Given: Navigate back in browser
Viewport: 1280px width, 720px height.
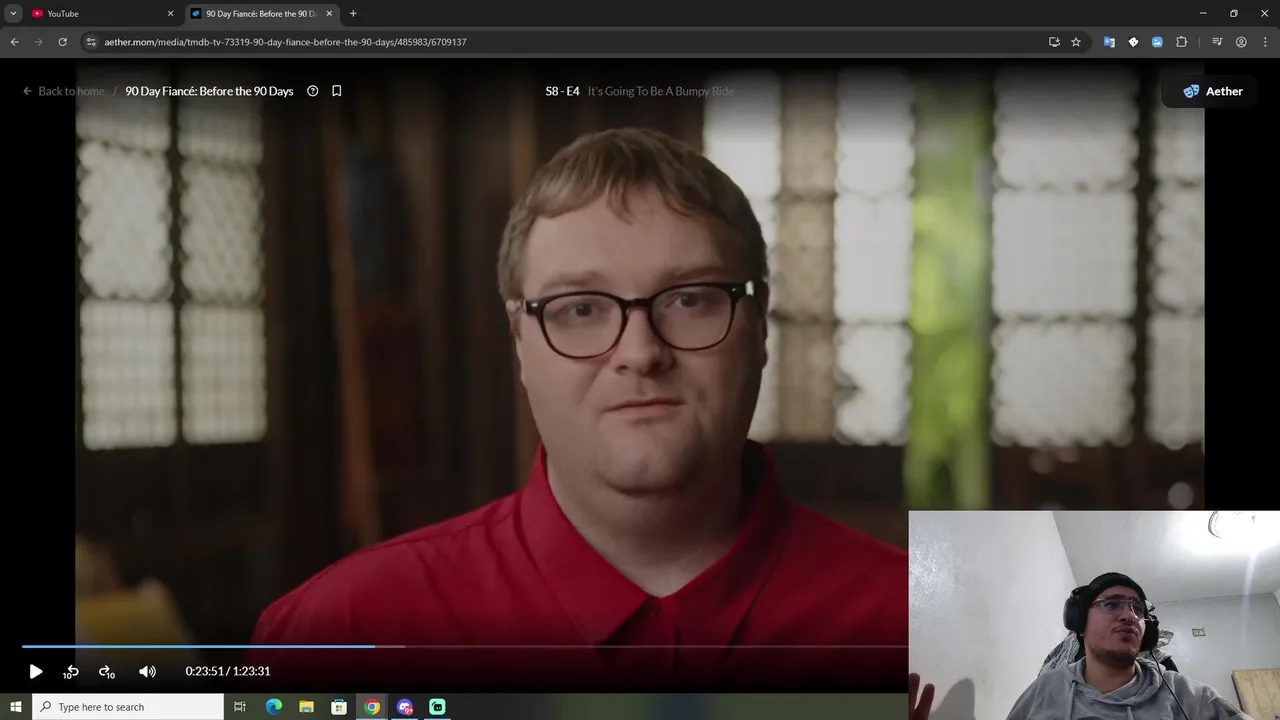Looking at the screenshot, I should click(14, 42).
